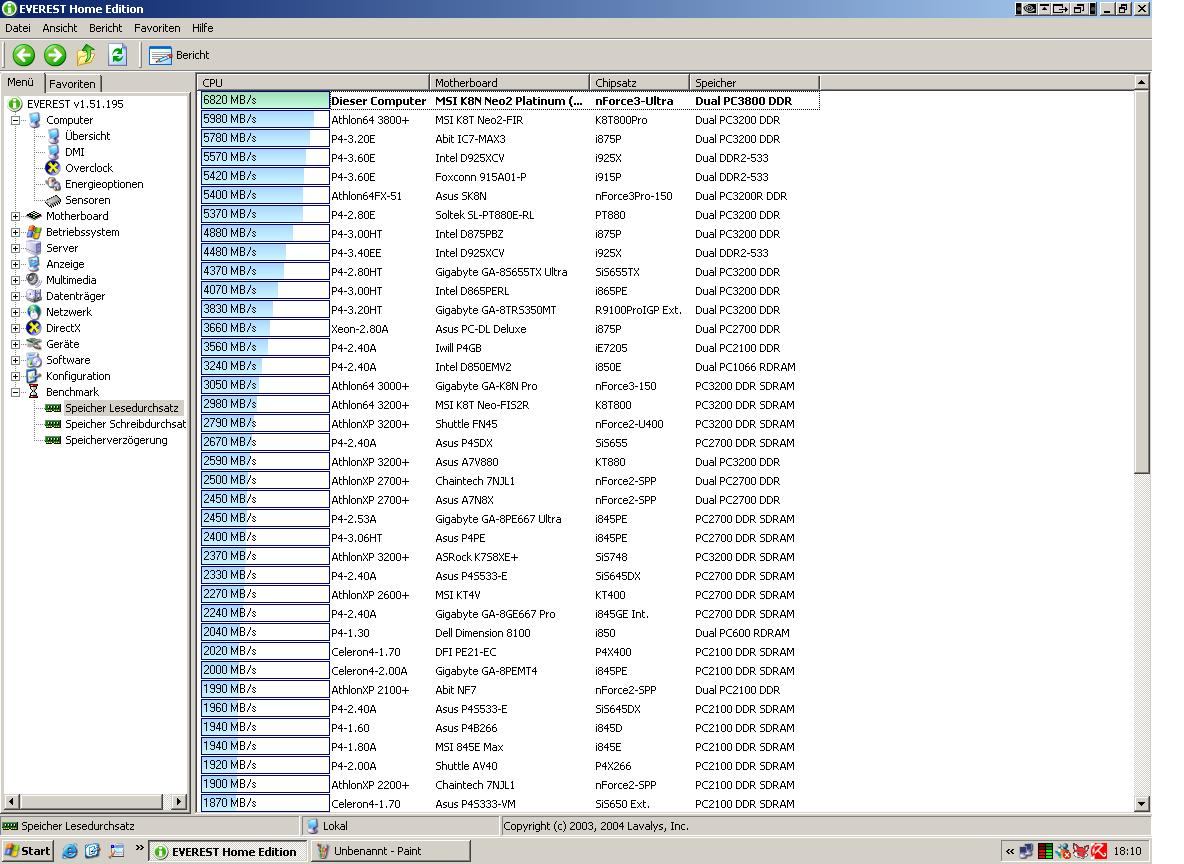Switch to Unbenannt - Paint taskbar window
This screenshot has height=864, width=1184.
point(390,851)
